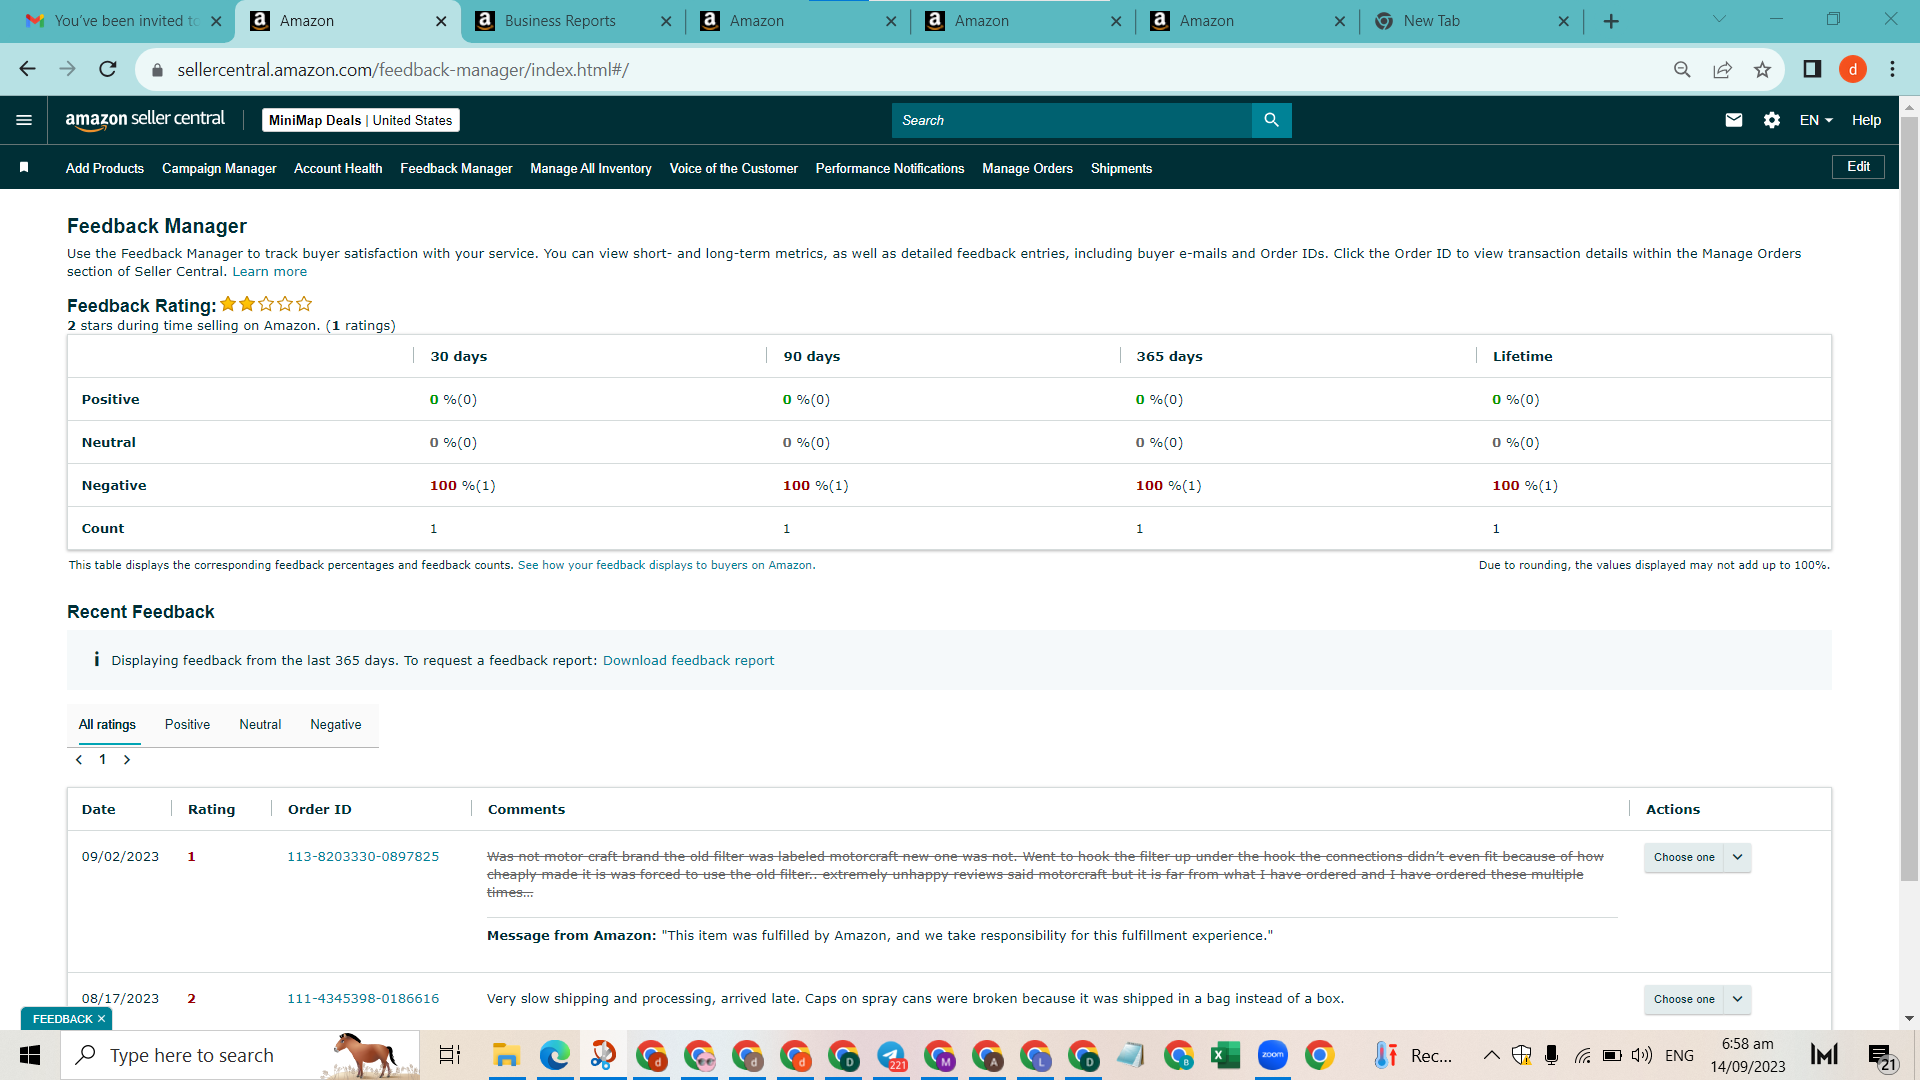
Task: Click the feedback rating stars
Action: coord(266,304)
